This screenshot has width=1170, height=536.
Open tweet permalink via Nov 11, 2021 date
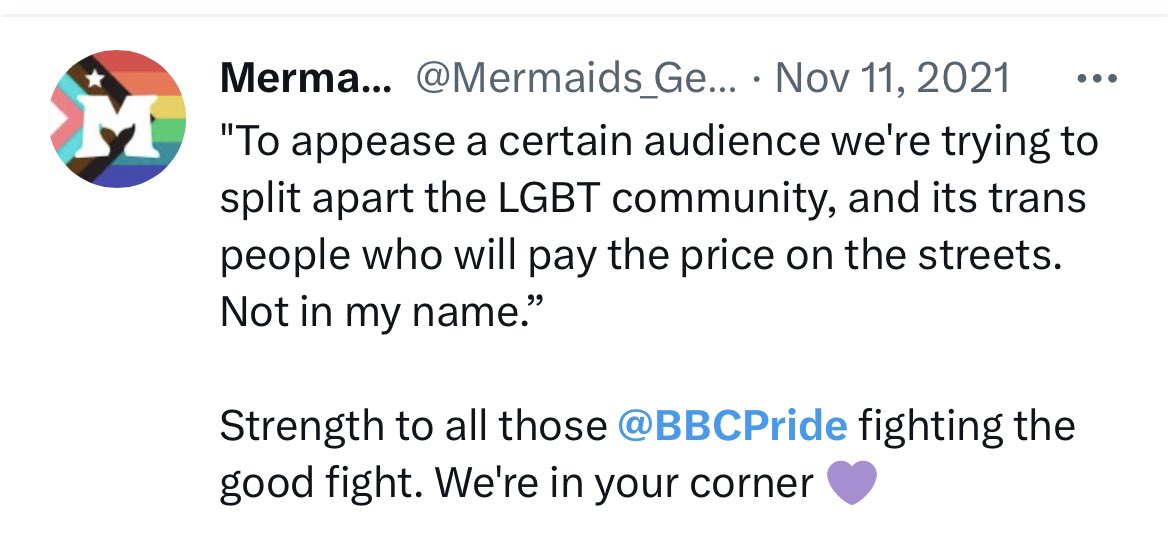tap(892, 78)
